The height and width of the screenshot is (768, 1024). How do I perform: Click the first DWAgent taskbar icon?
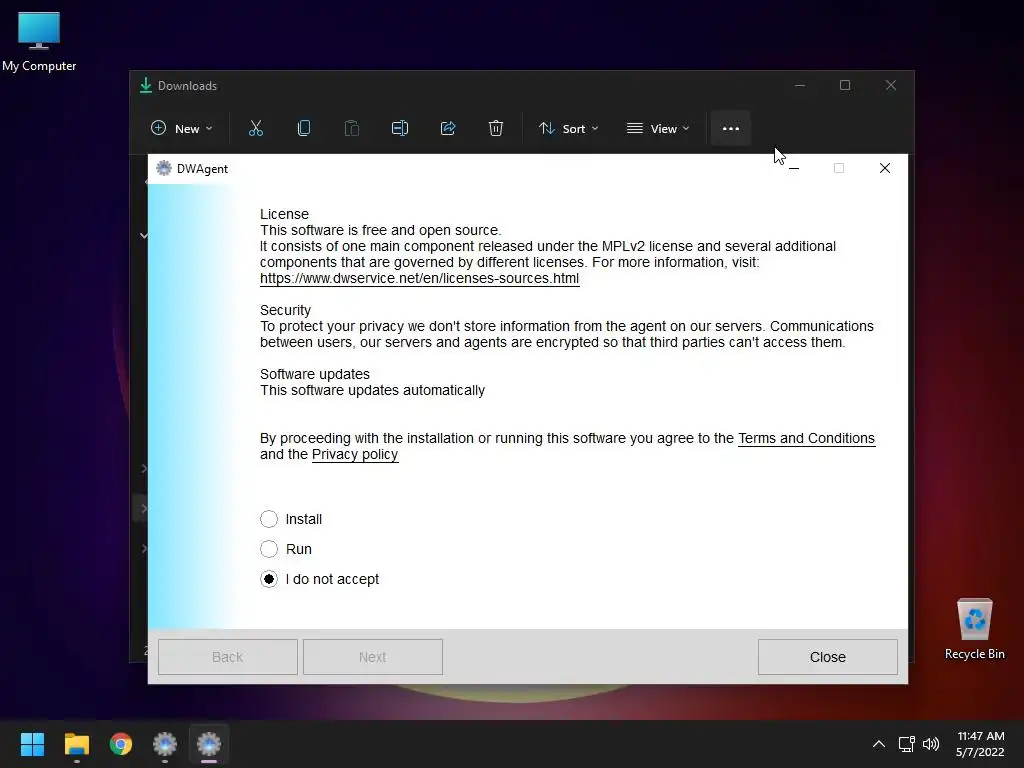point(165,744)
